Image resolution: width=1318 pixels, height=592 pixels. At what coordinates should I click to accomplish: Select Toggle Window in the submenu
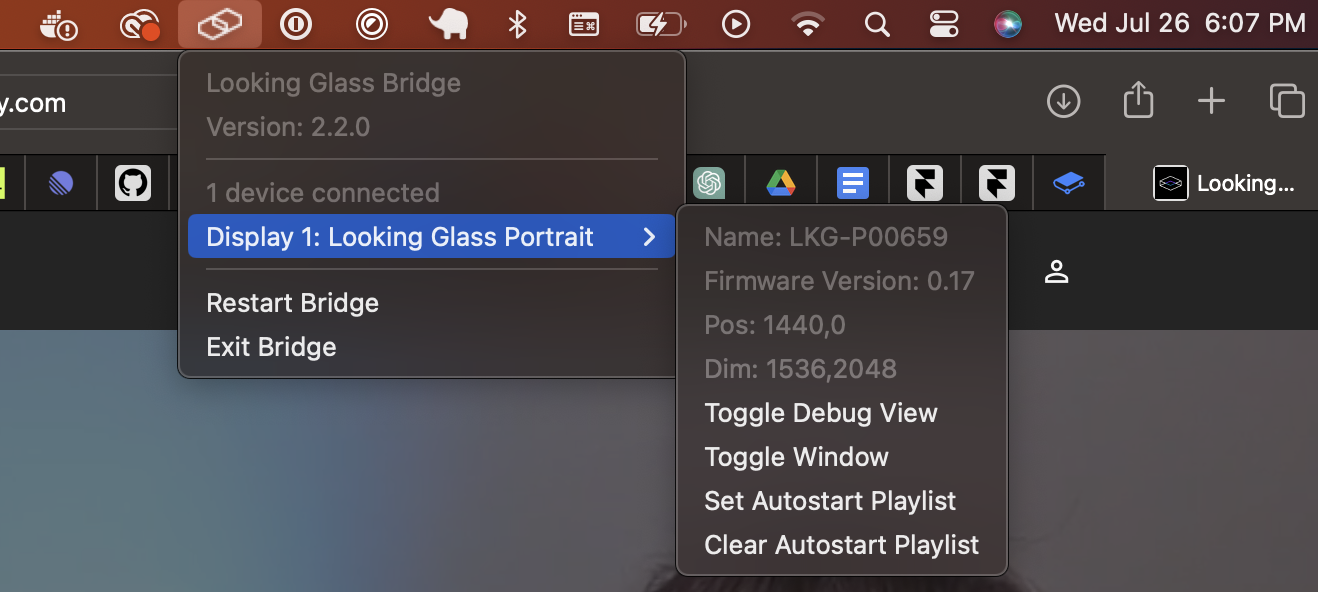tap(796, 457)
